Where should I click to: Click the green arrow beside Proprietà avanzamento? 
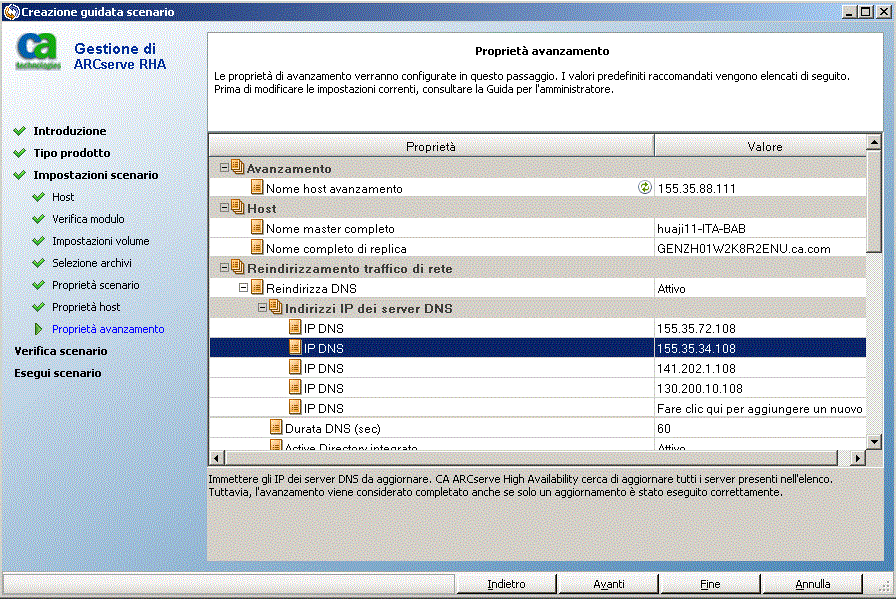point(38,329)
